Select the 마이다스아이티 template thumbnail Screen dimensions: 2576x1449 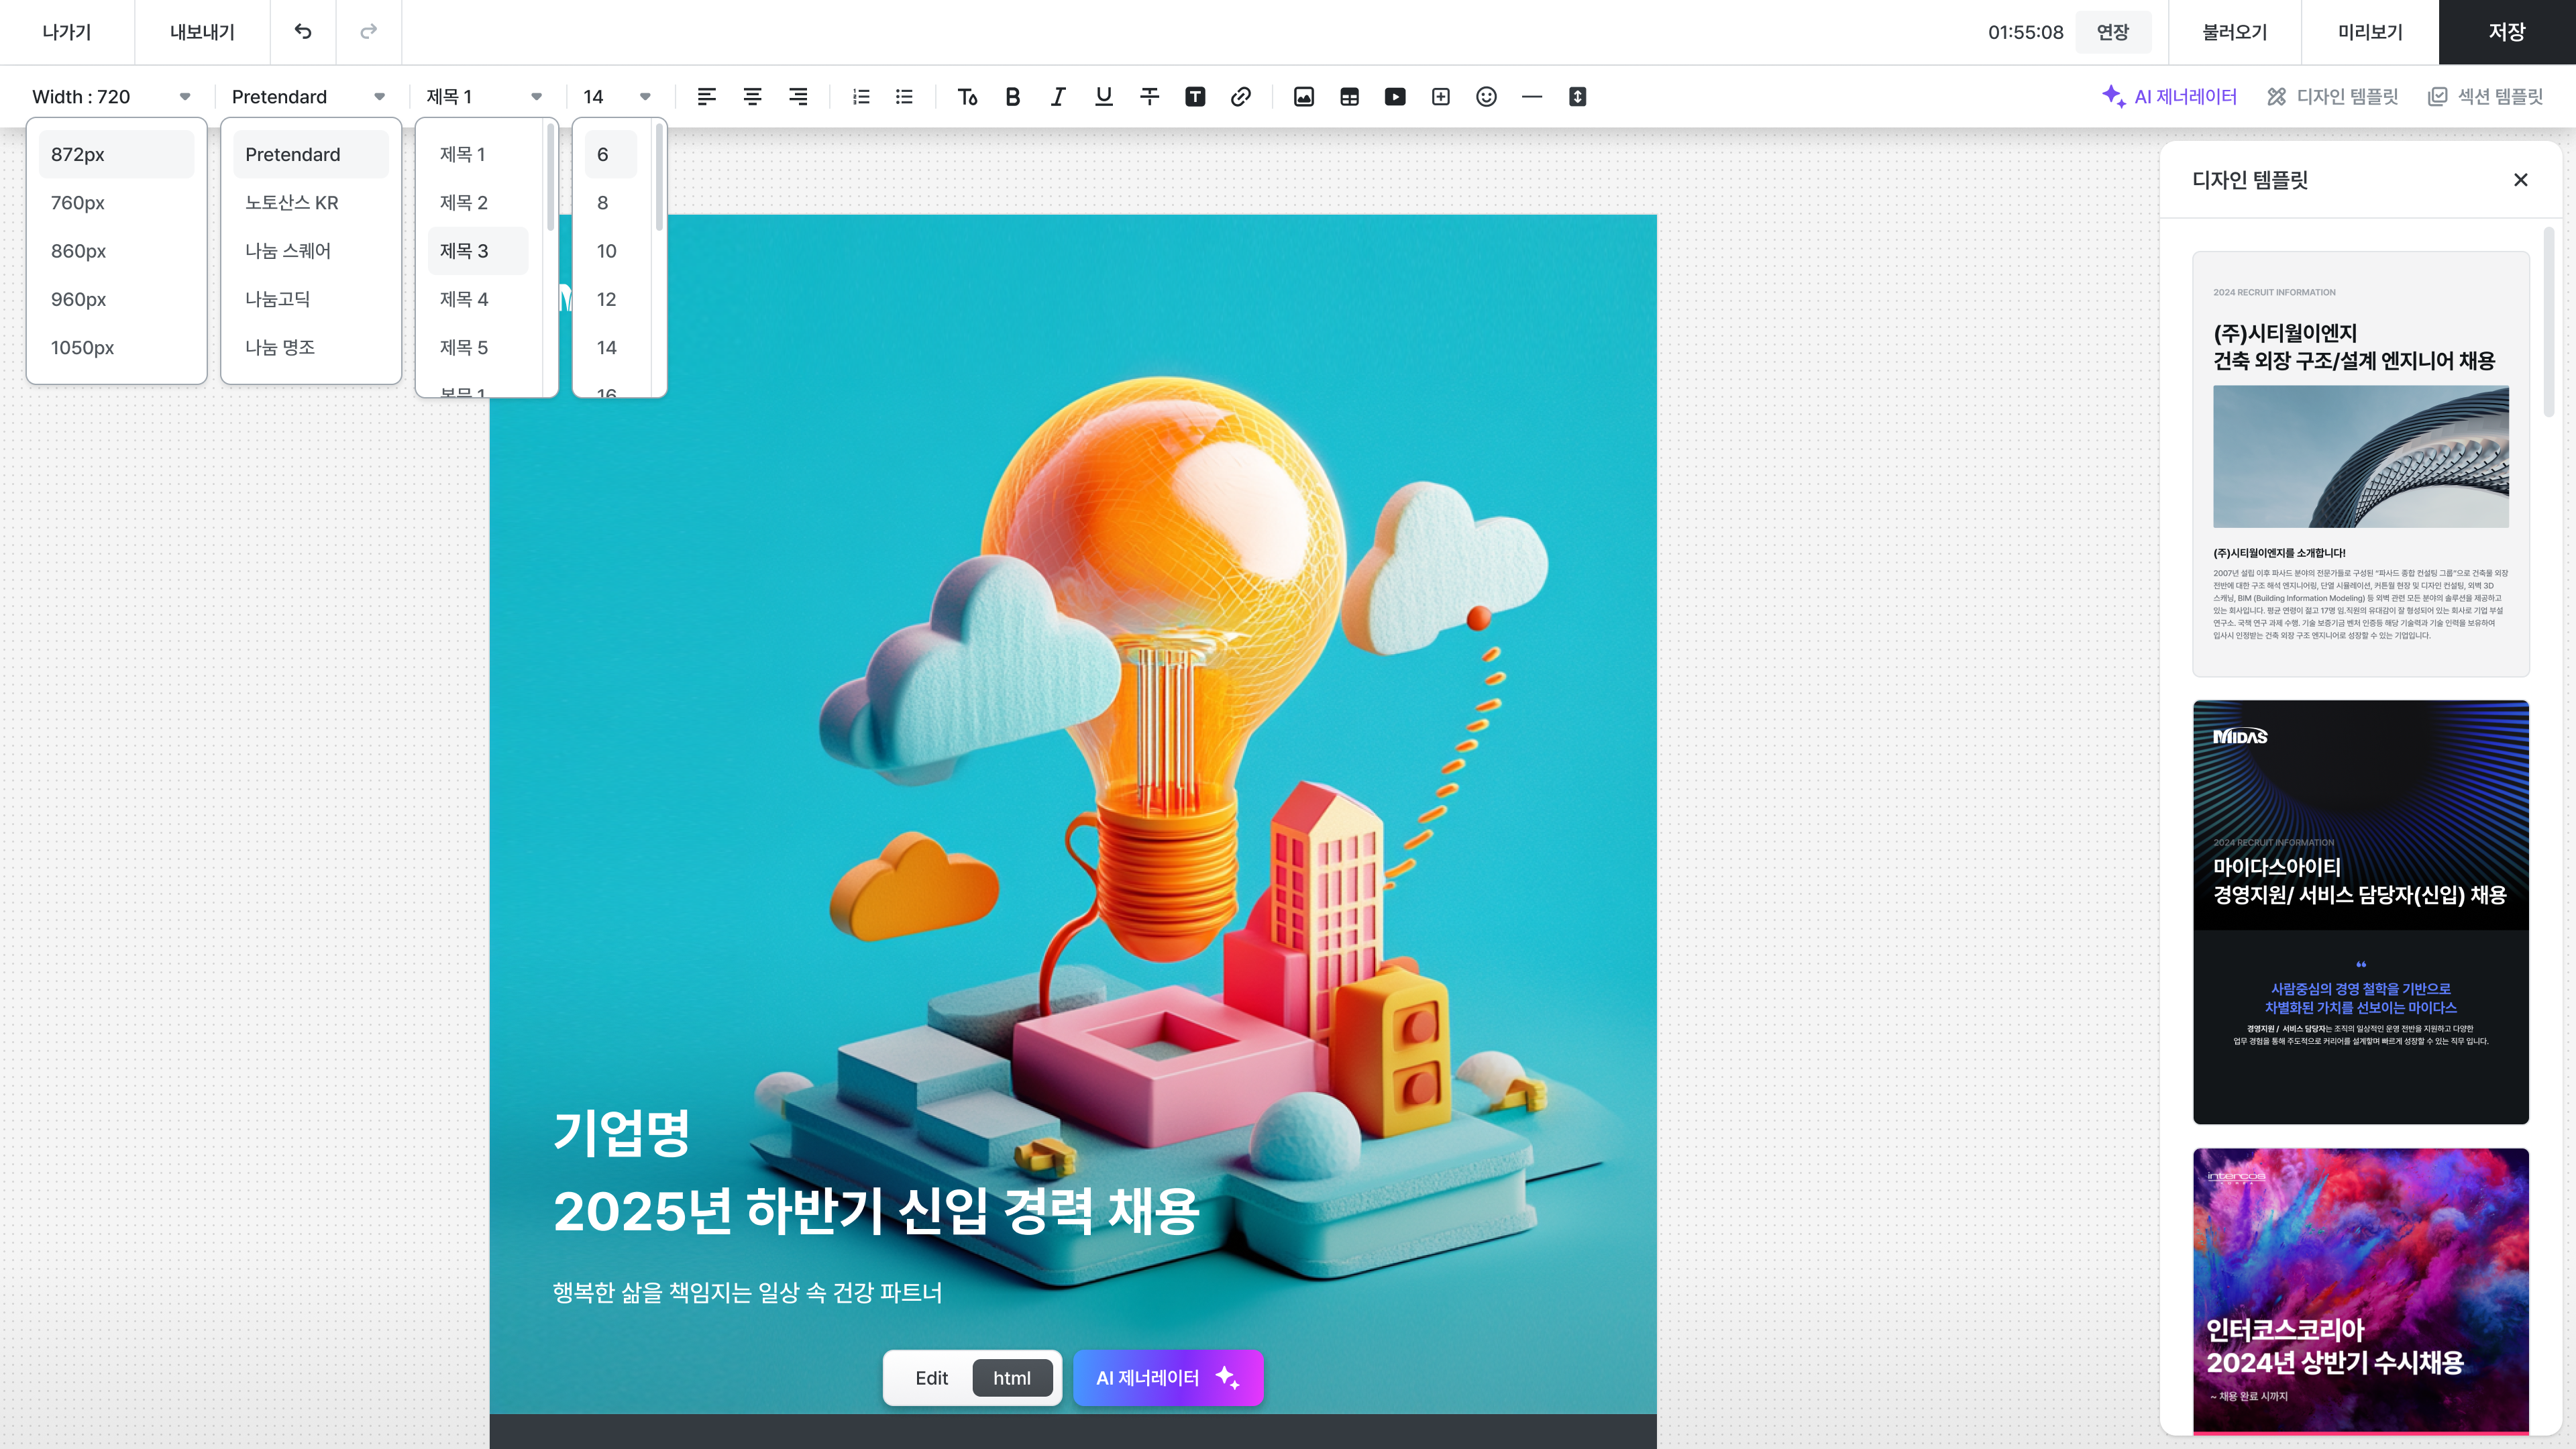point(2361,910)
